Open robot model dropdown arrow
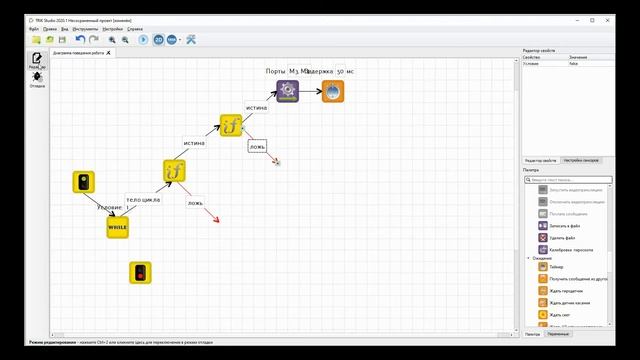The height and width of the screenshot is (360, 640). pyautogui.click(x=180, y=40)
